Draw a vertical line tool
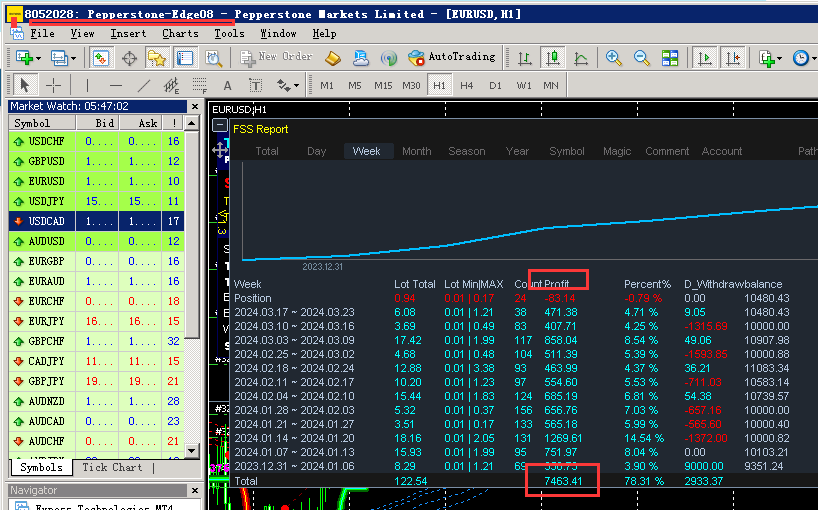 87,85
